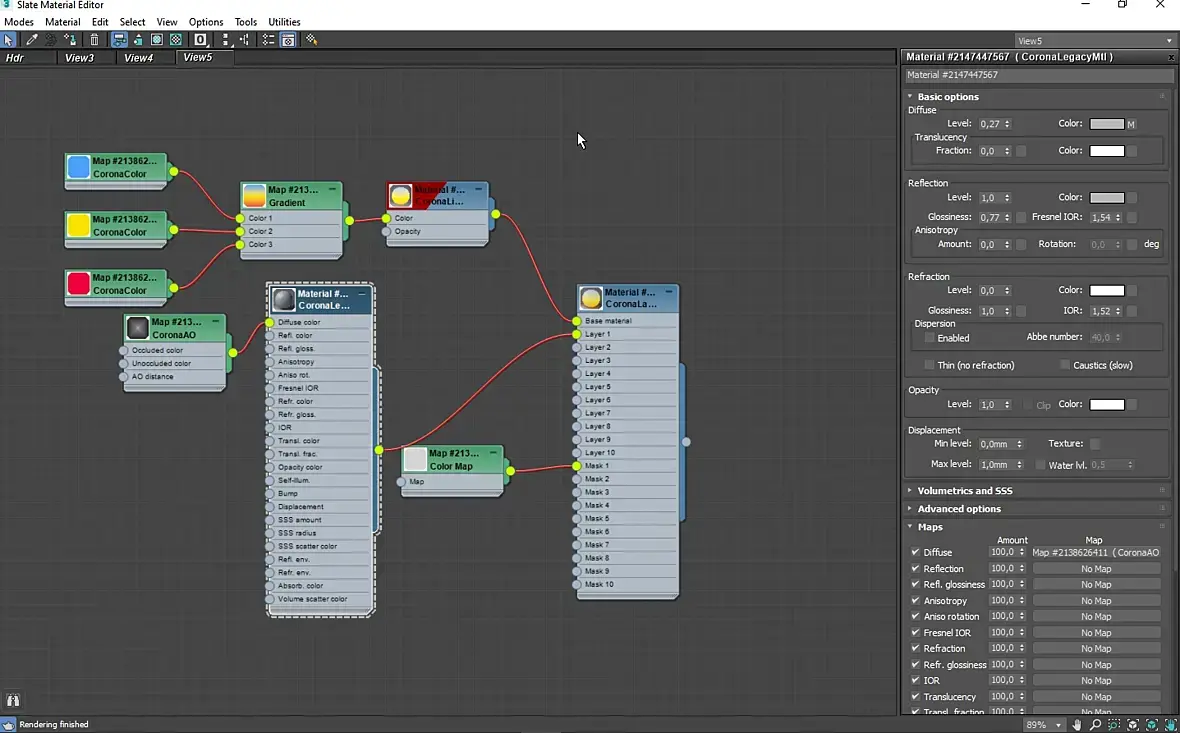Click the Lay Out All vertical icon

pos(226,40)
